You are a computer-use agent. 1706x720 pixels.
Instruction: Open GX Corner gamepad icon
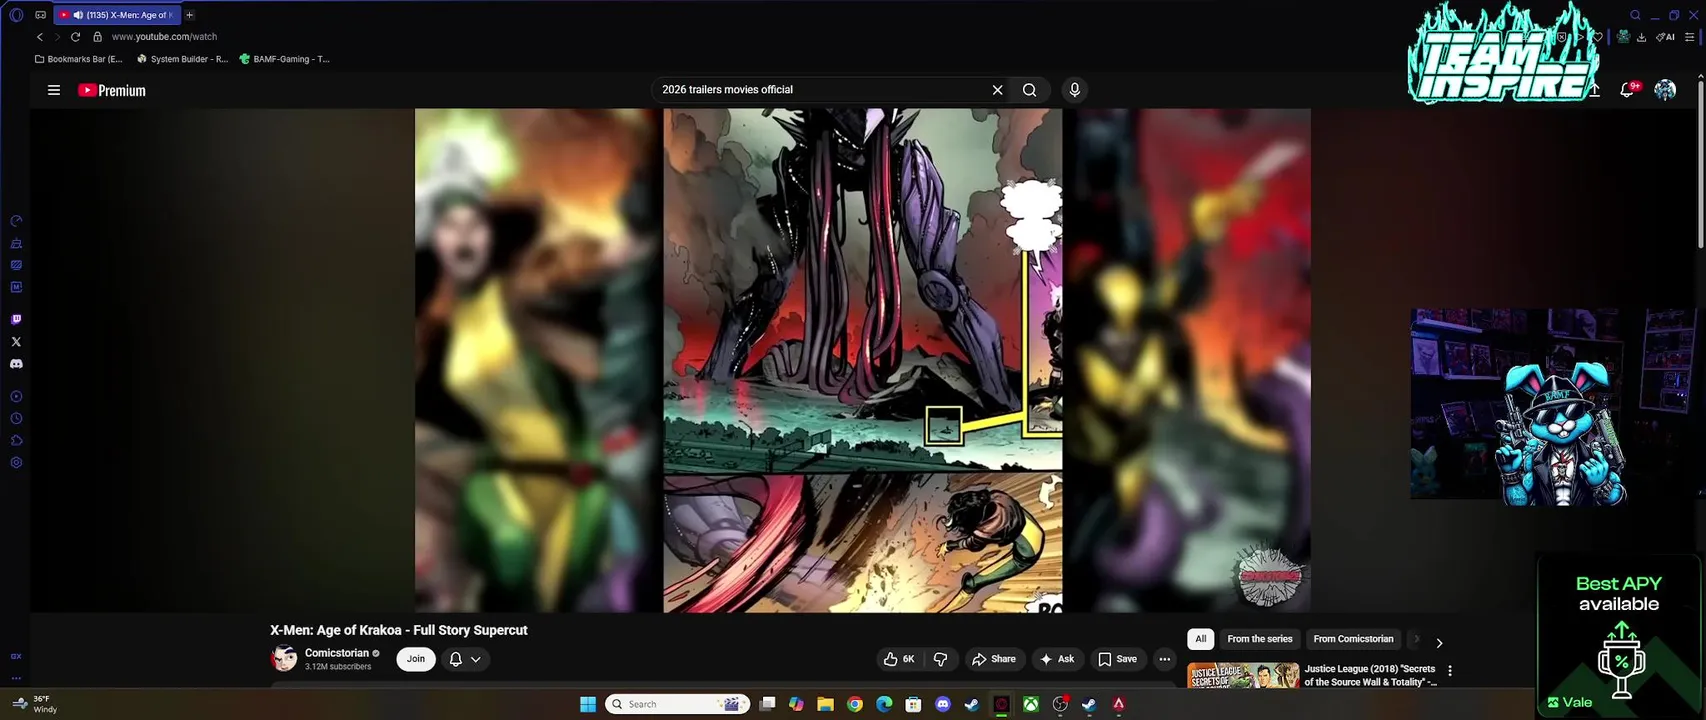pos(40,15)
